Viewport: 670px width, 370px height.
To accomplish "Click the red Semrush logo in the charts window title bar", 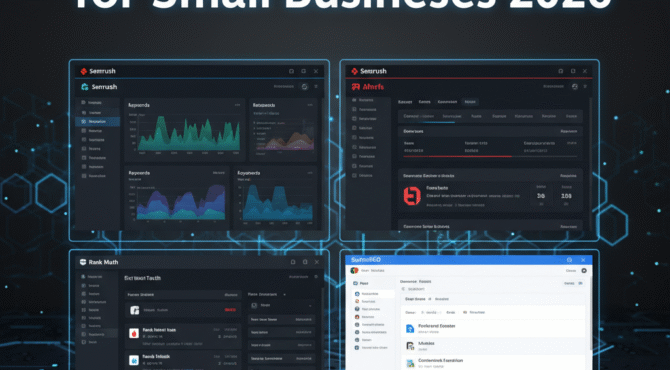I will pos(84,71).
